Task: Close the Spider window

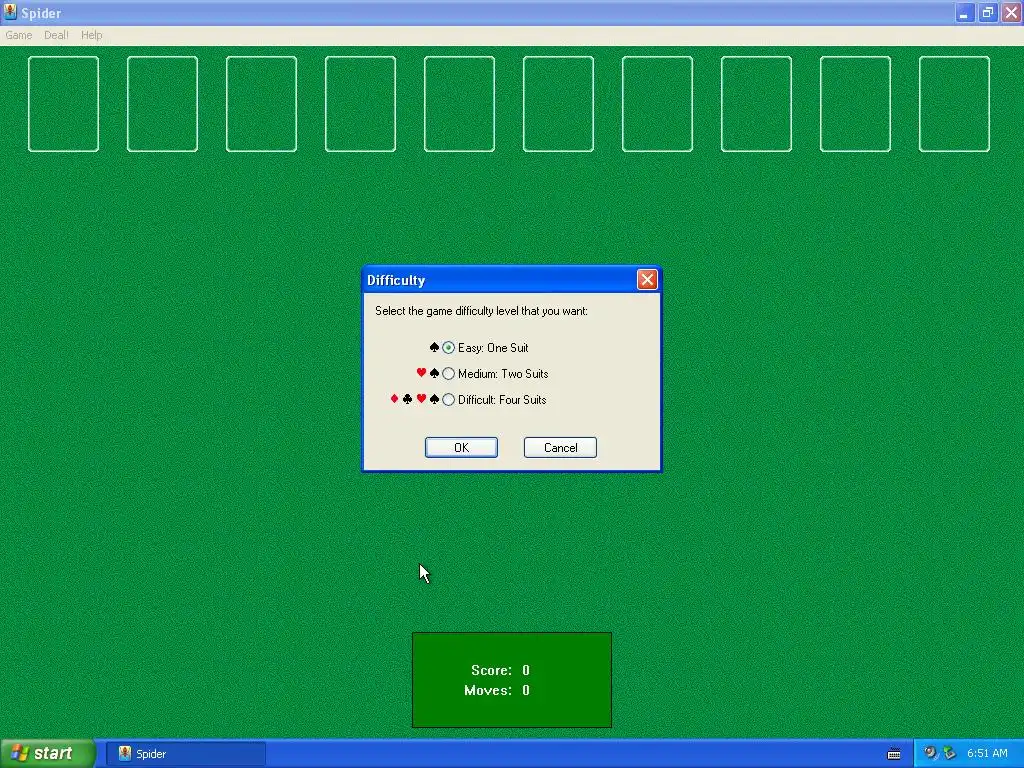Action: 1011,12
